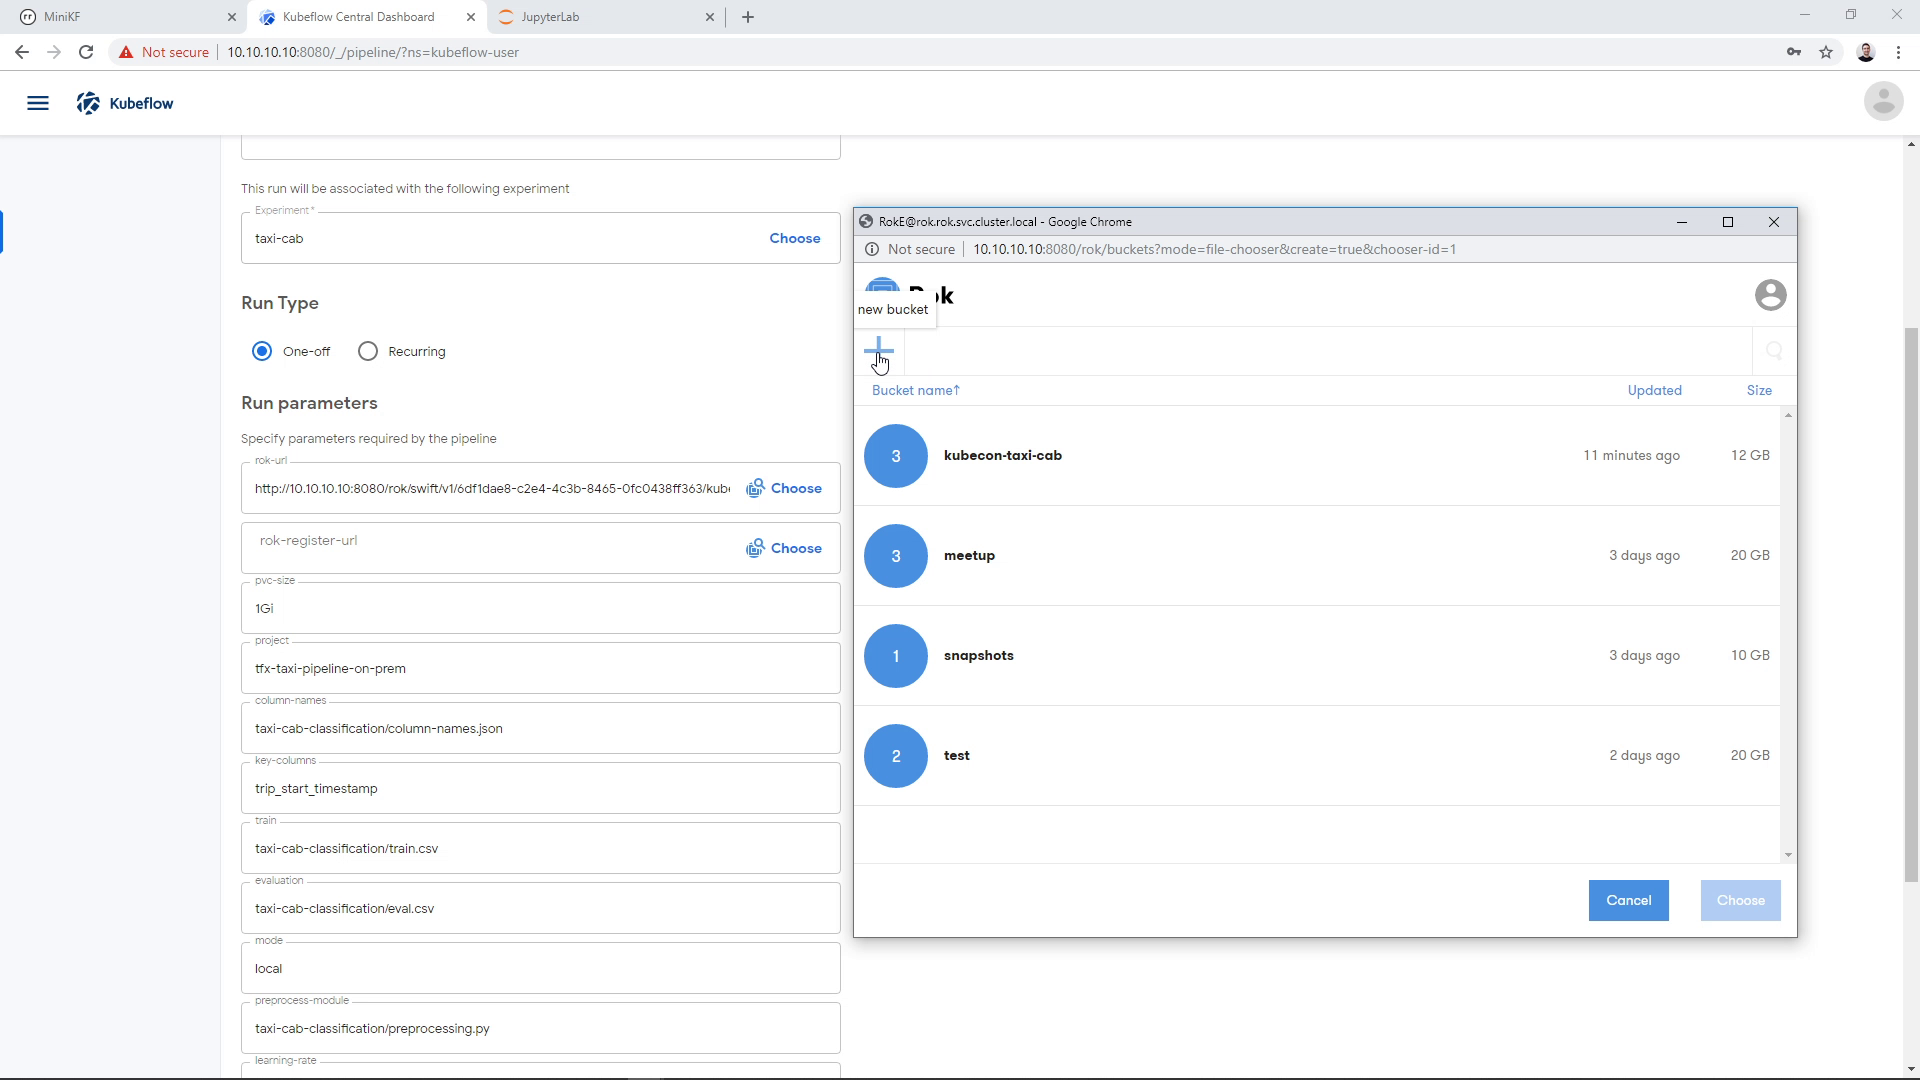The width and height of the screenshot is (1920, 1080).
Task: Select the One-off run type
Action: point(262,351)
